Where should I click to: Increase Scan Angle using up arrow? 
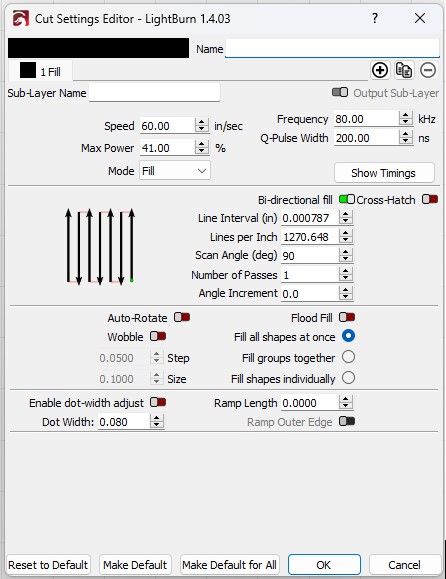346,252
